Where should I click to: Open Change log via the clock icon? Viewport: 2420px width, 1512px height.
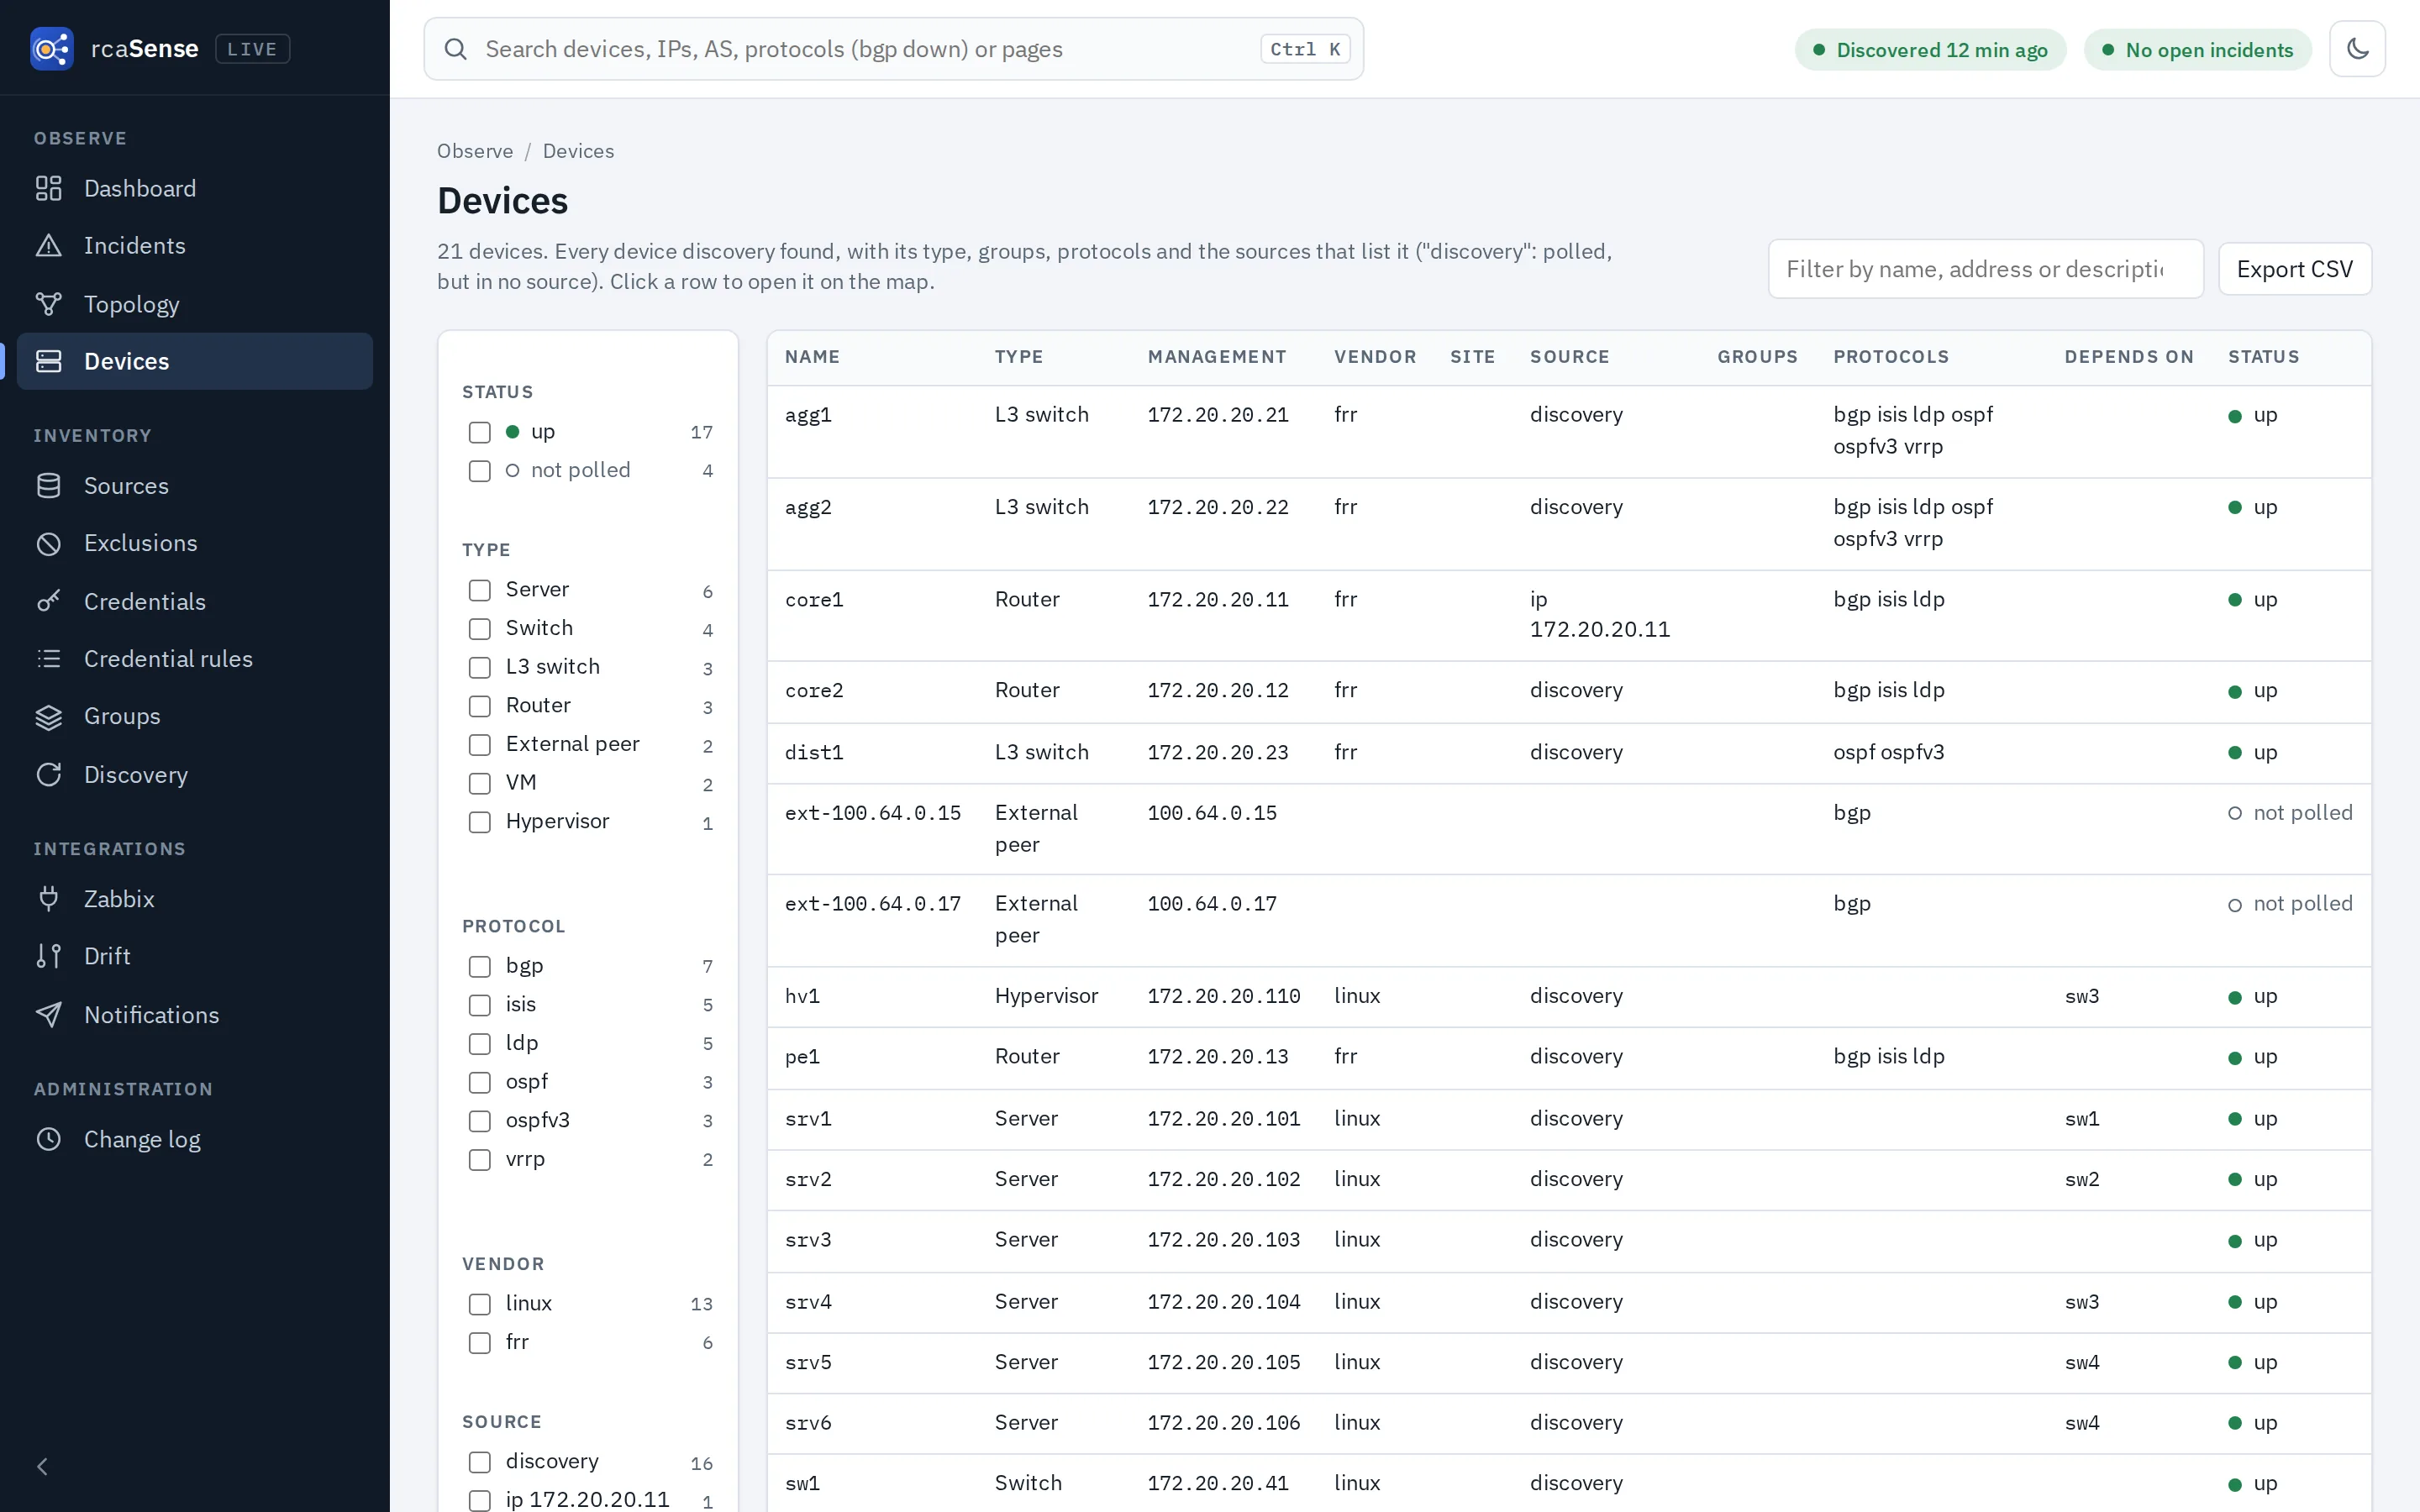[48, 1139]
